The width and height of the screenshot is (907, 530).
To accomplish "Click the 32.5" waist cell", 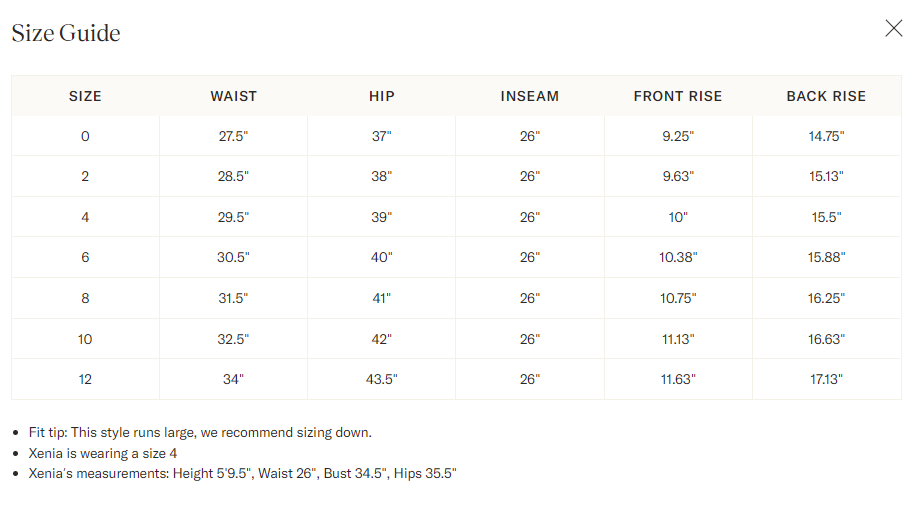I will point(233,339).
